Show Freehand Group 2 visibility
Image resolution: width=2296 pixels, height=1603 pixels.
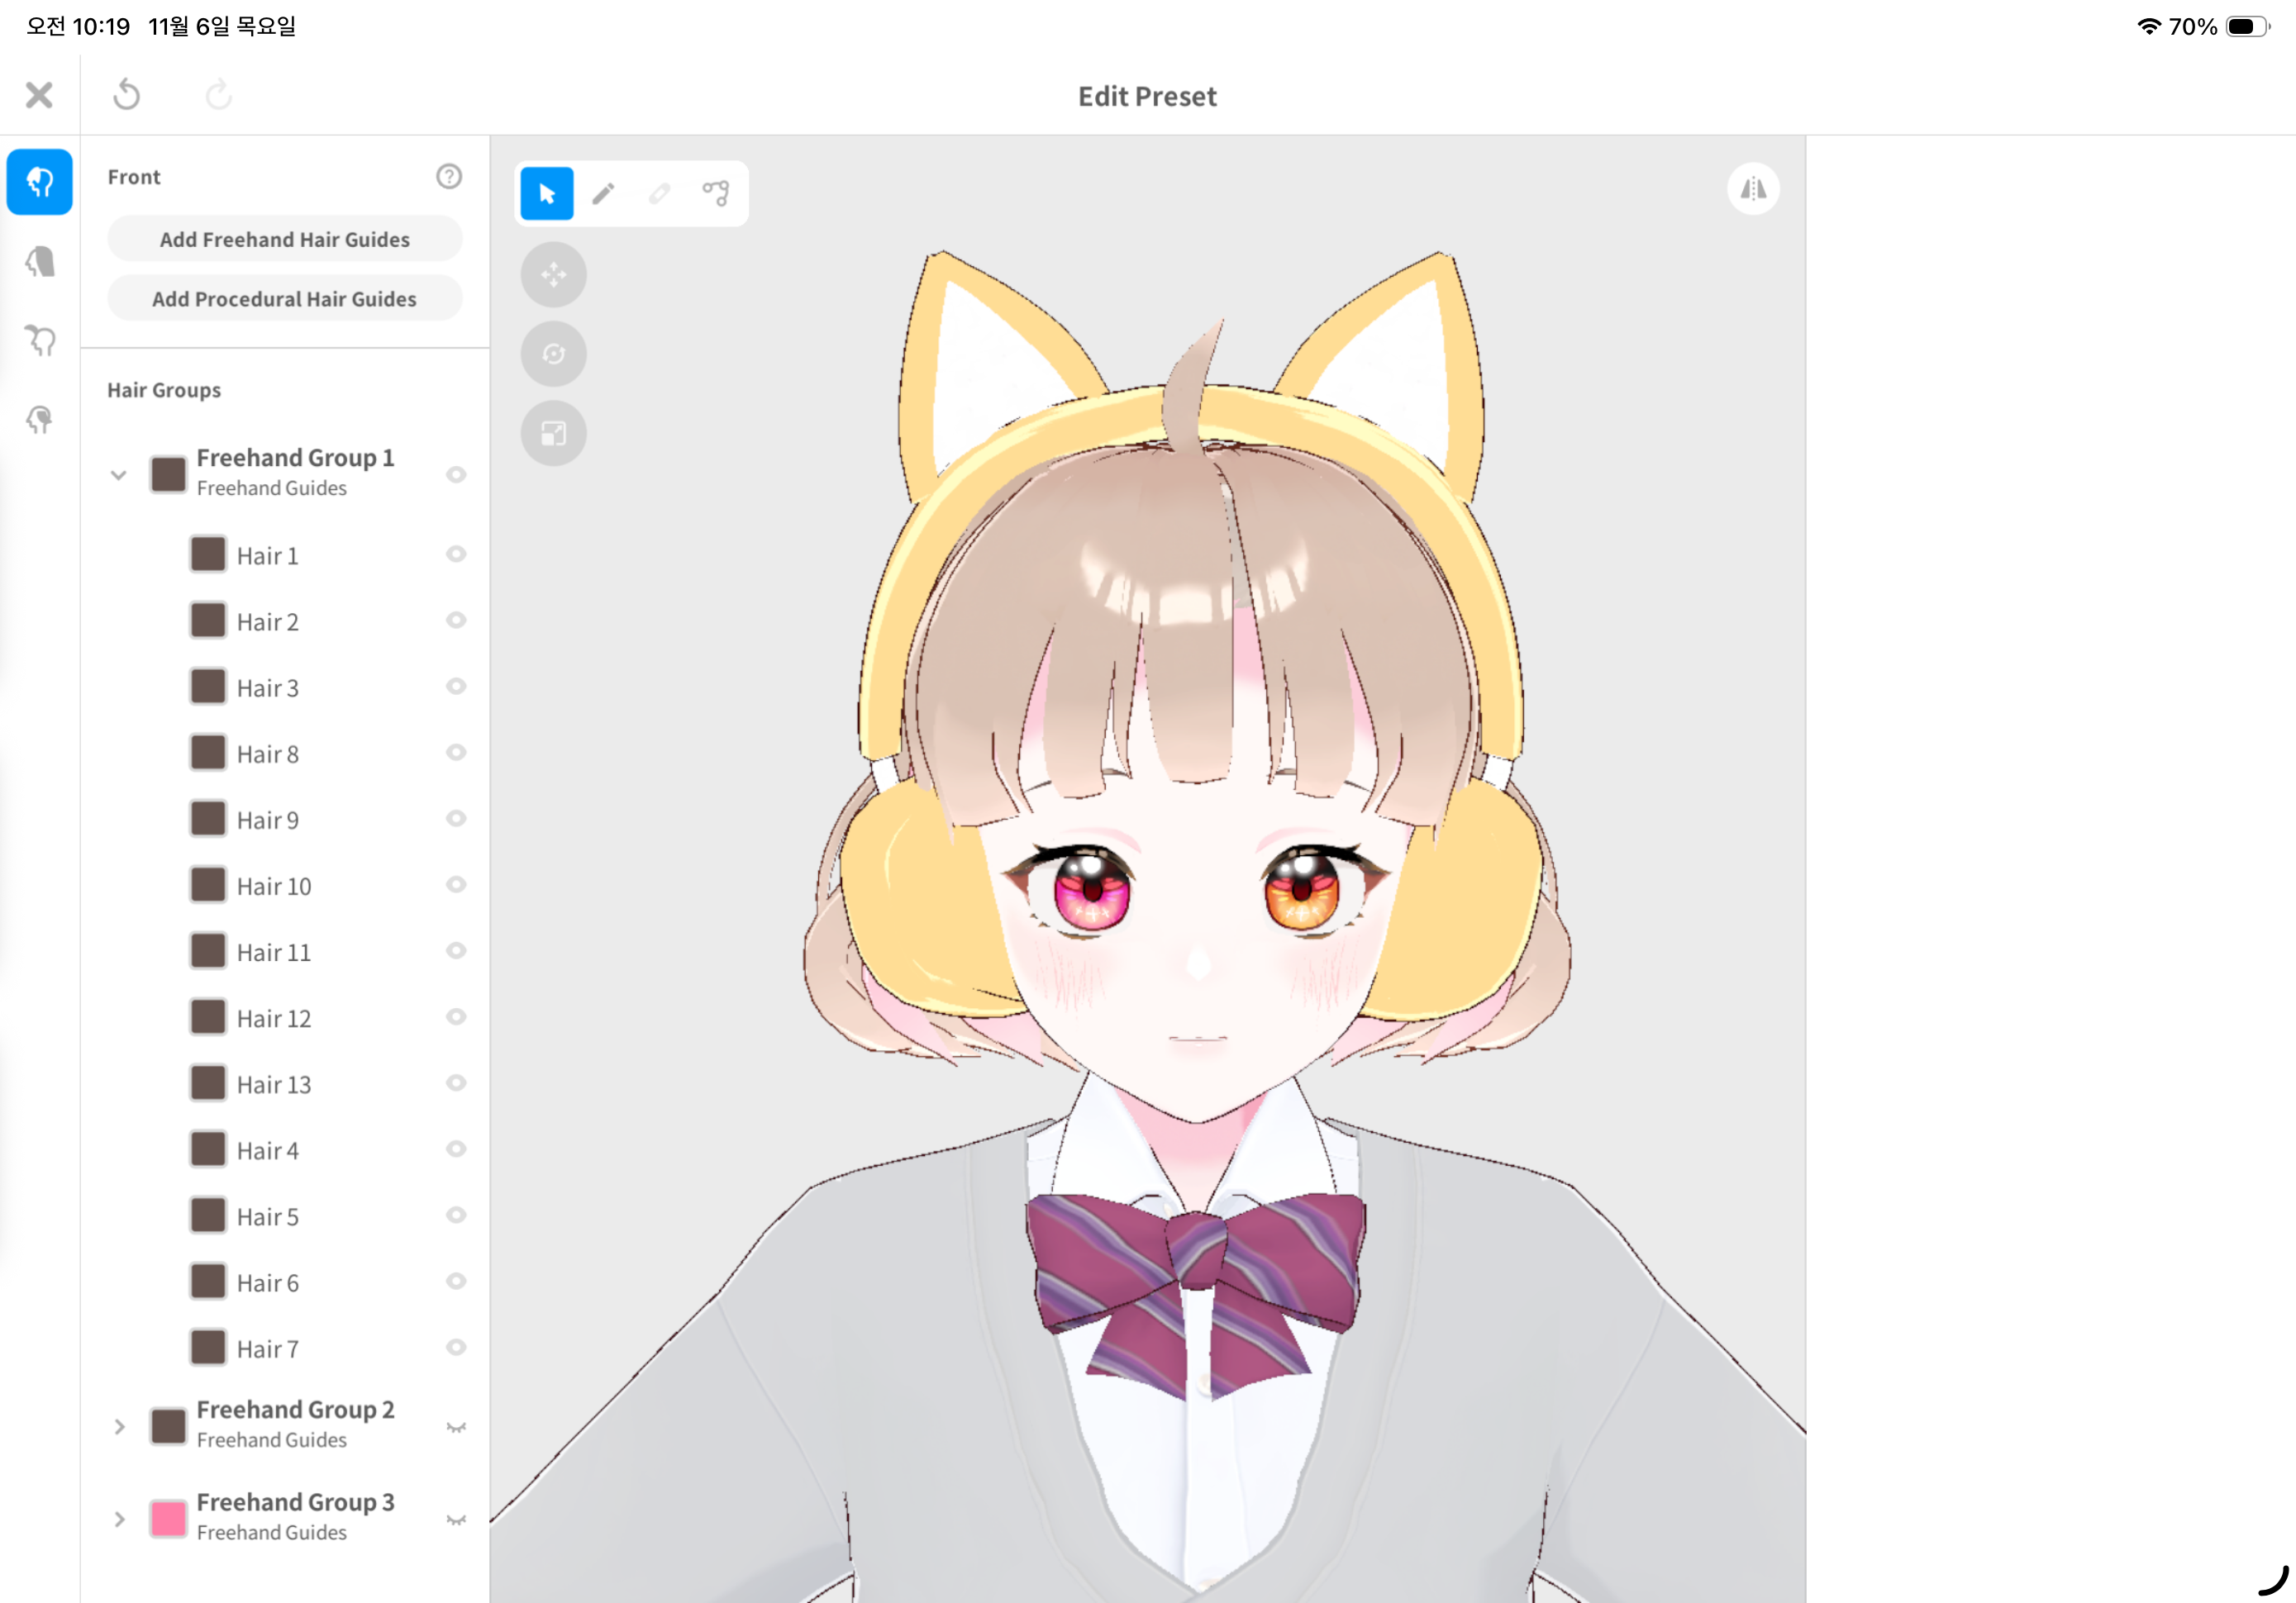[456, 1427]
